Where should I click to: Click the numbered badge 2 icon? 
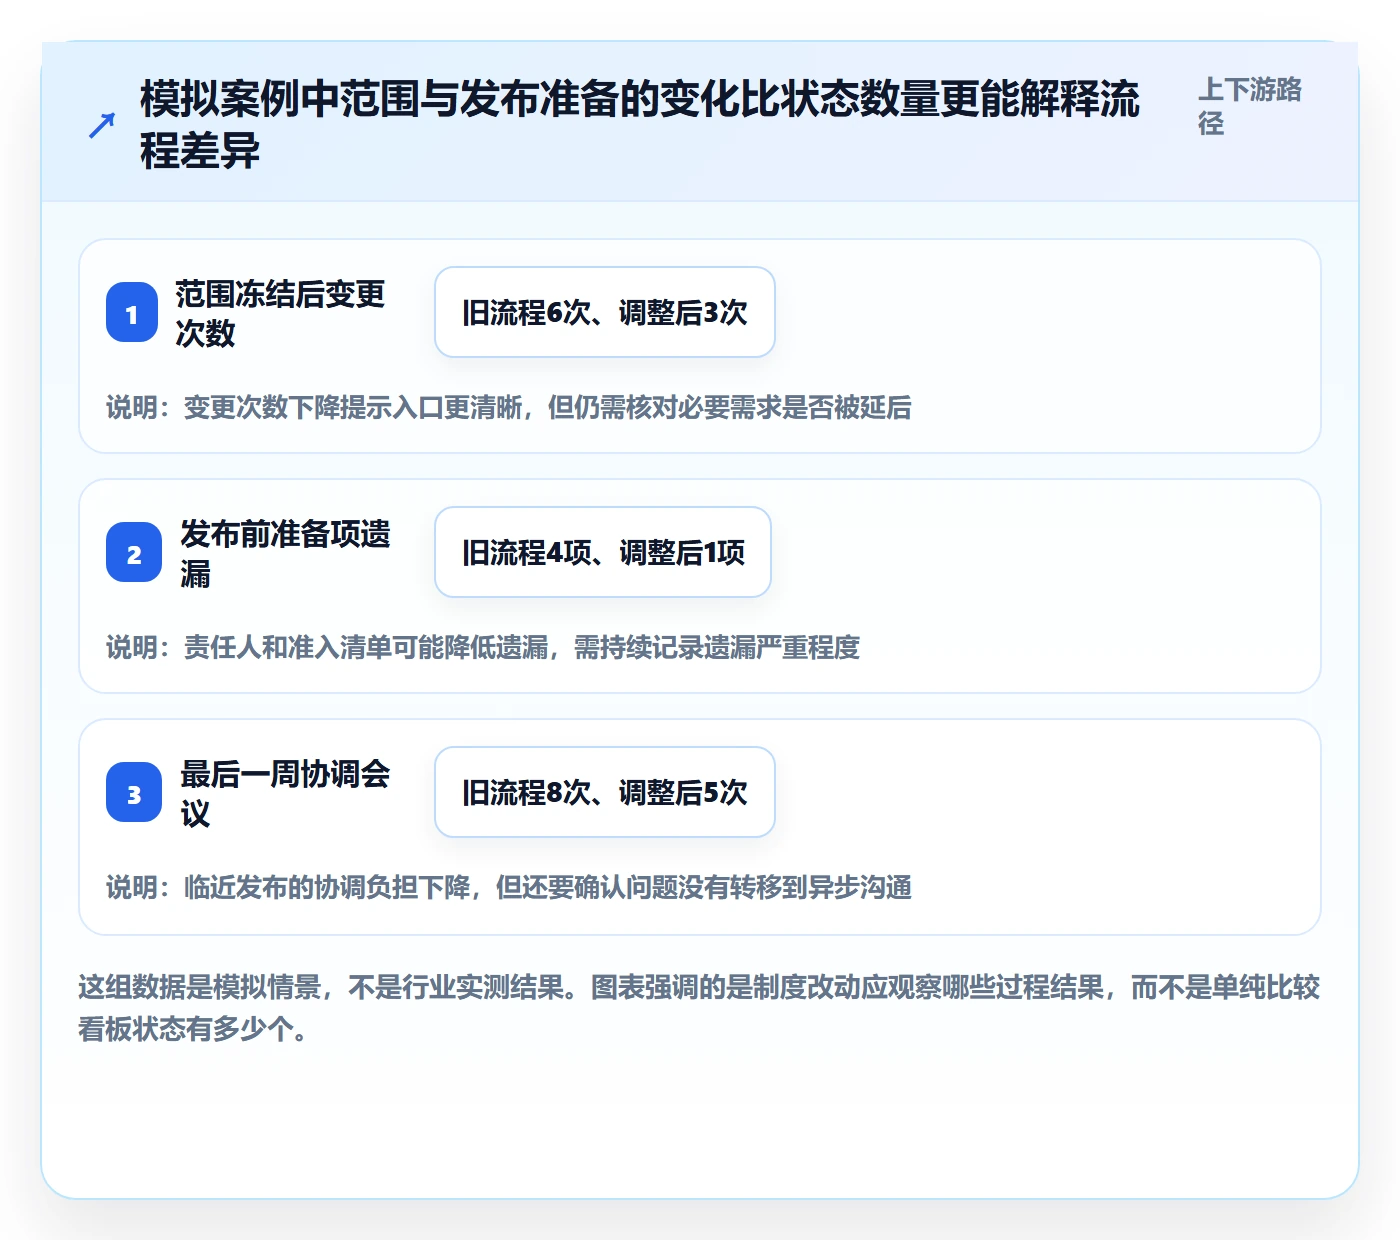(134, 552)
